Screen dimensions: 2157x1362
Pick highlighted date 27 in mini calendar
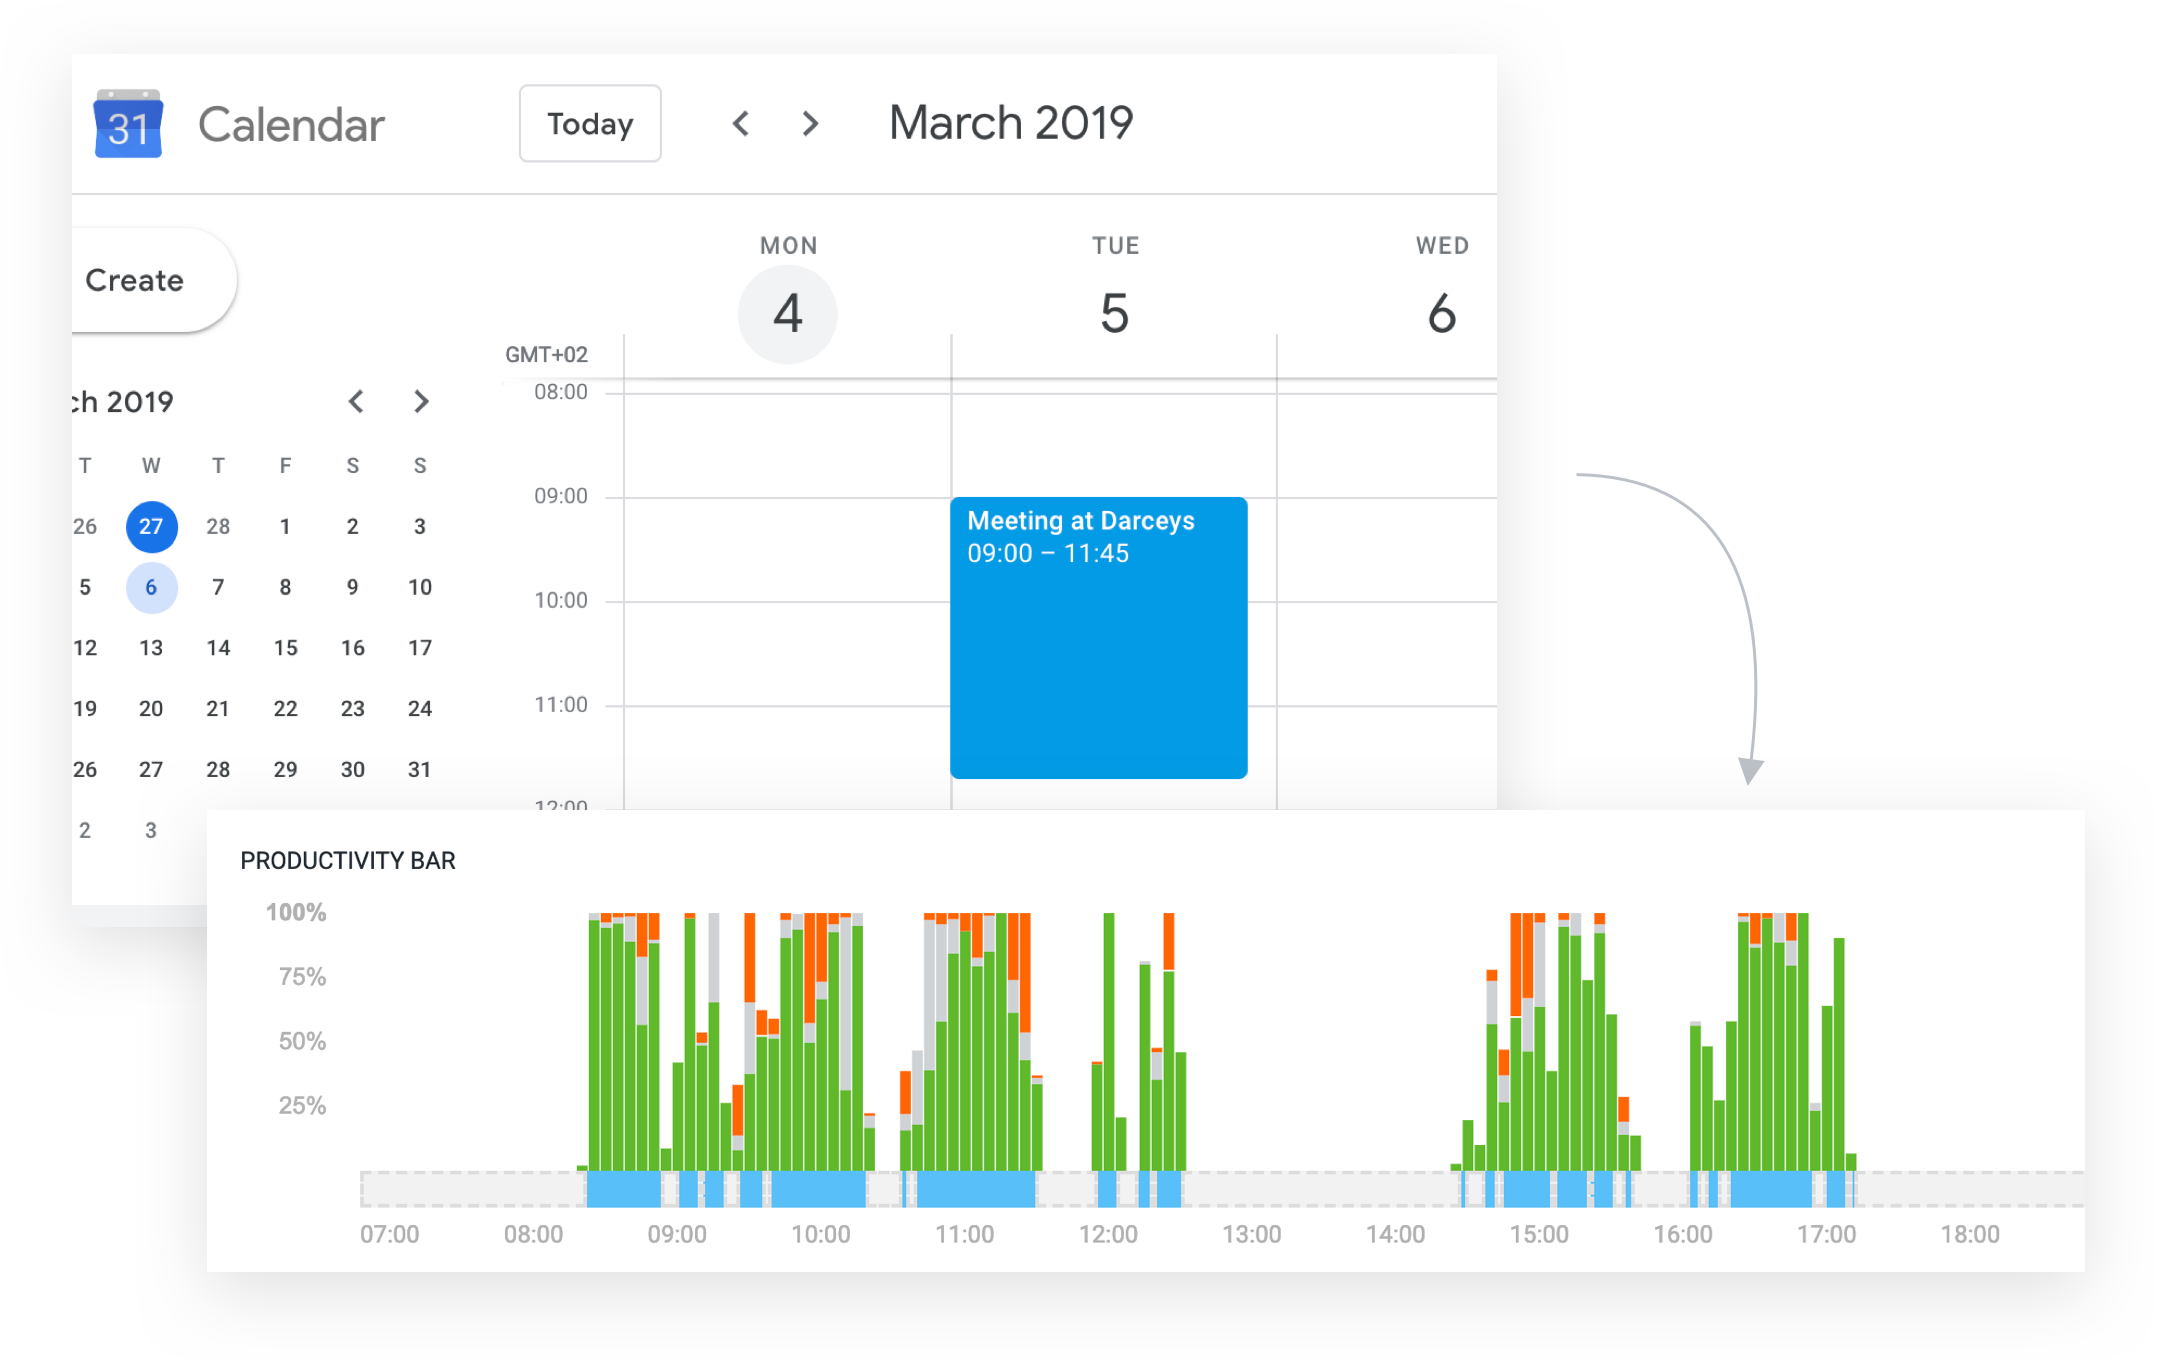pos(151,527)
